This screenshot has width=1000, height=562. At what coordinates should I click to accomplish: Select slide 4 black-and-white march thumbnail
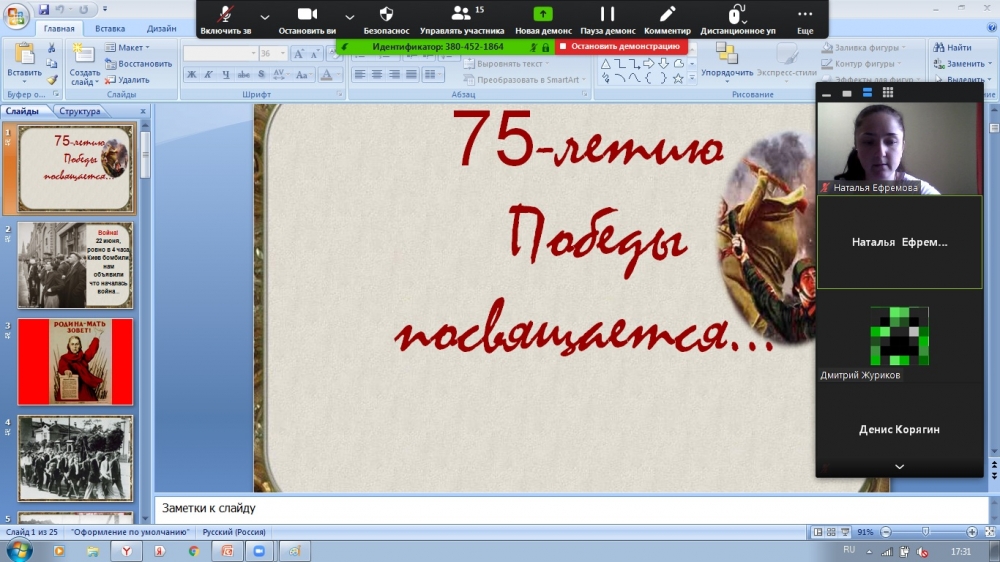pyautogui.click(x=75, y=459)
